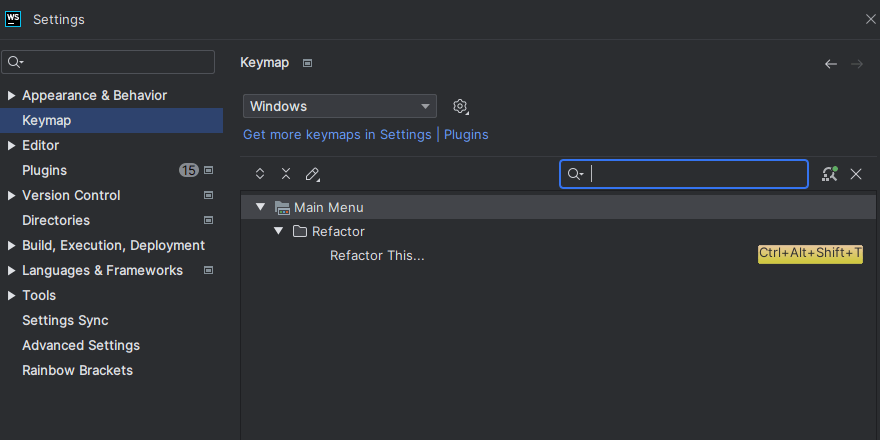Click the Version Control marker icon
880x440 pixels.
[208, 195]
